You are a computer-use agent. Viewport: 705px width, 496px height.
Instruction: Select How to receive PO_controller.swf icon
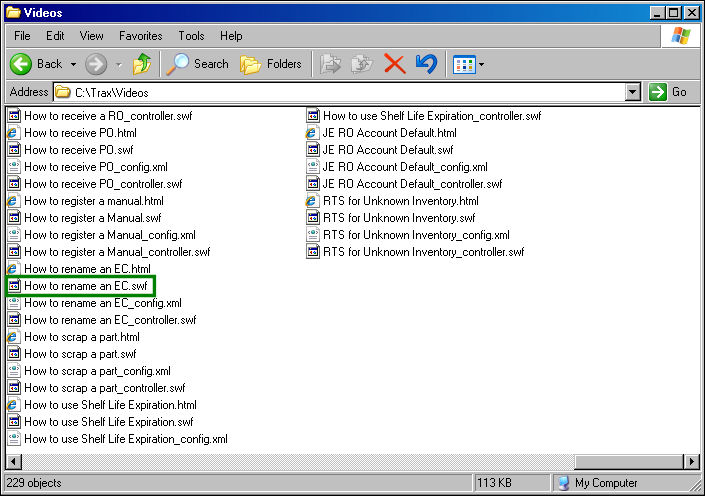point(14,184)
